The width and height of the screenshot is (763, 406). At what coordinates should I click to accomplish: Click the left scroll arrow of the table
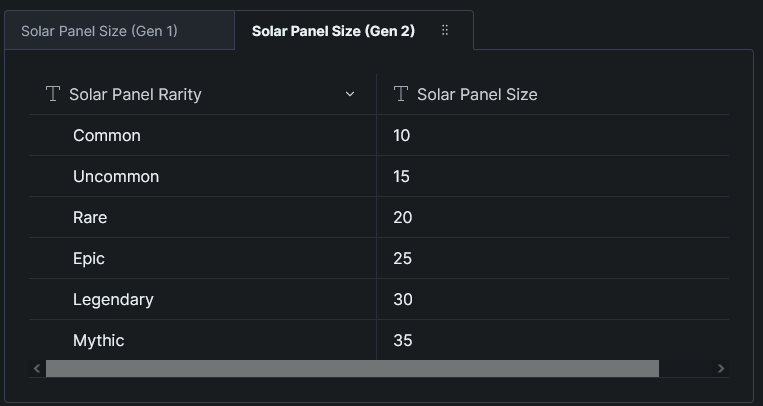coord(37,368)
